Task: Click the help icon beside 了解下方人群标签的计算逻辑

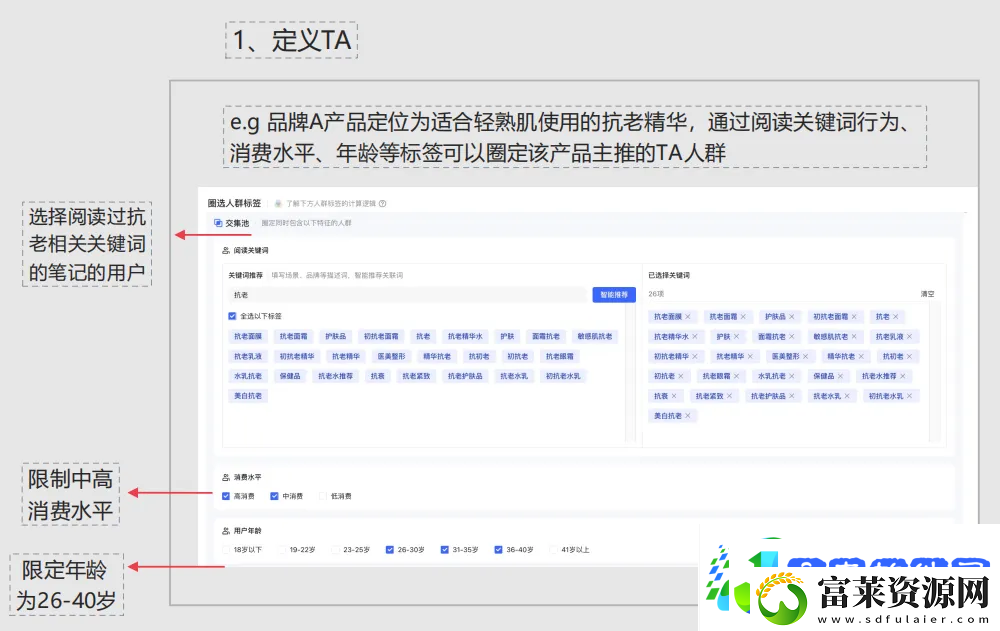Action: pyautogui.click(x=383, y=204)
